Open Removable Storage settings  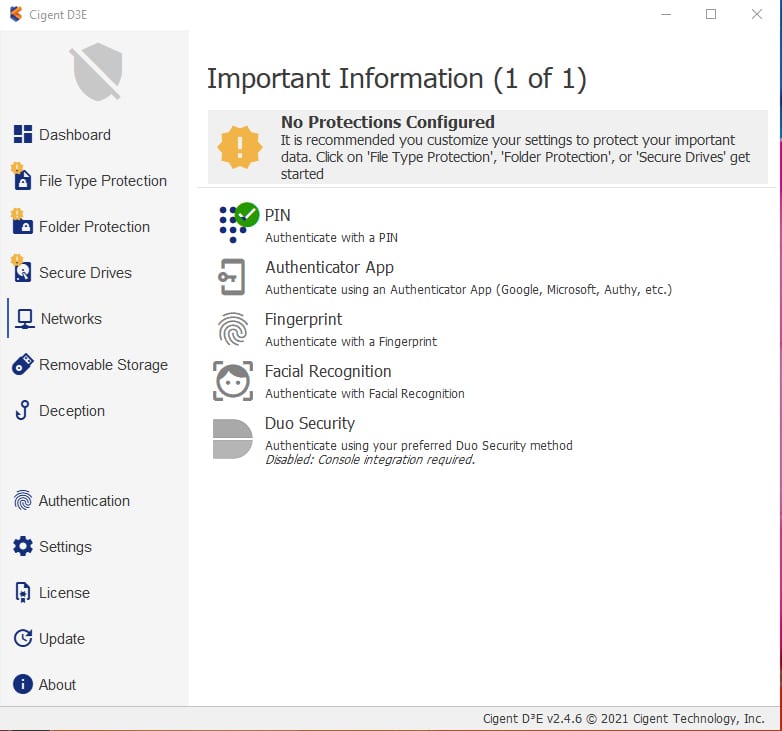[103, 365]
